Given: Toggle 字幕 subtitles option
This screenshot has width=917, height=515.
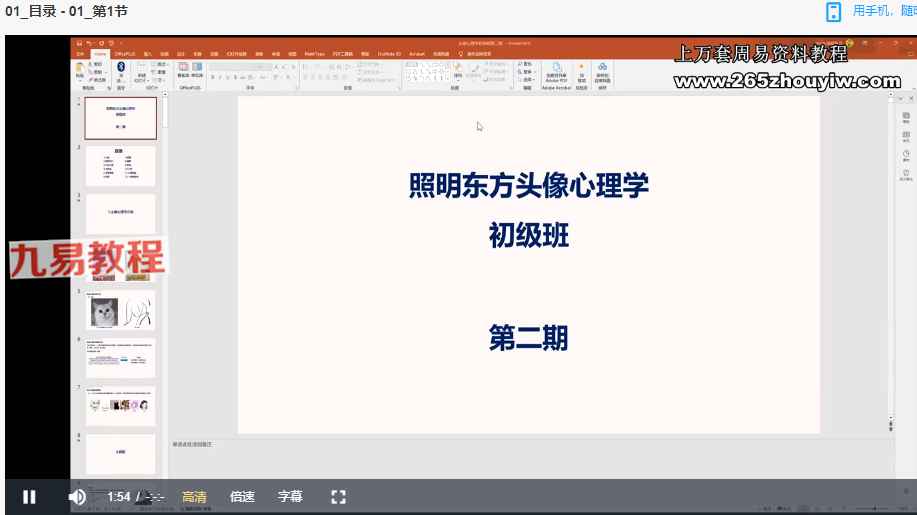Looking at the screenshot, I should coord(290,496).
